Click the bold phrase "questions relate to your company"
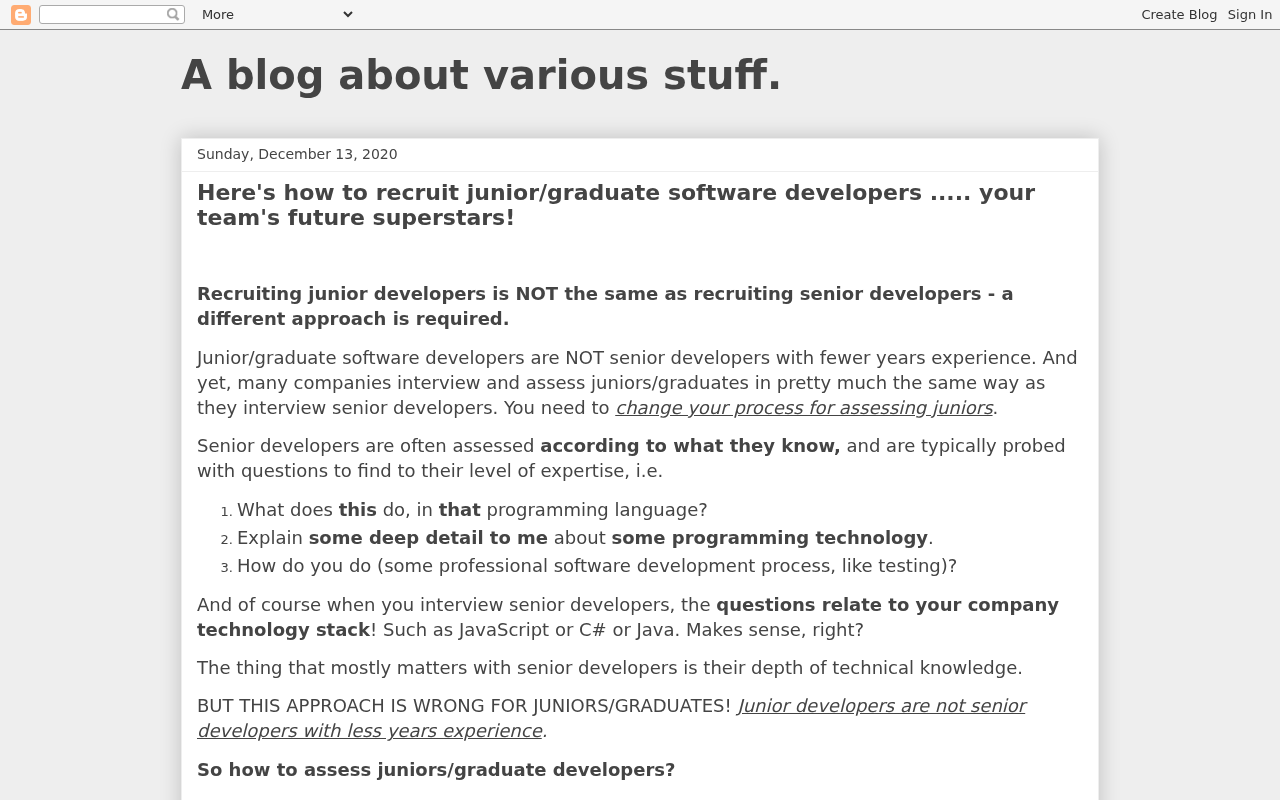 (887, 605)
